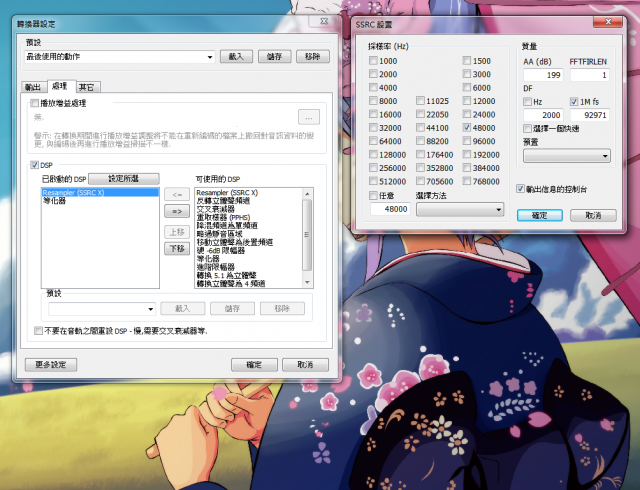Click the <= add DSP arrow button
The height and width of the screenshot is (490, 640).
177,194
